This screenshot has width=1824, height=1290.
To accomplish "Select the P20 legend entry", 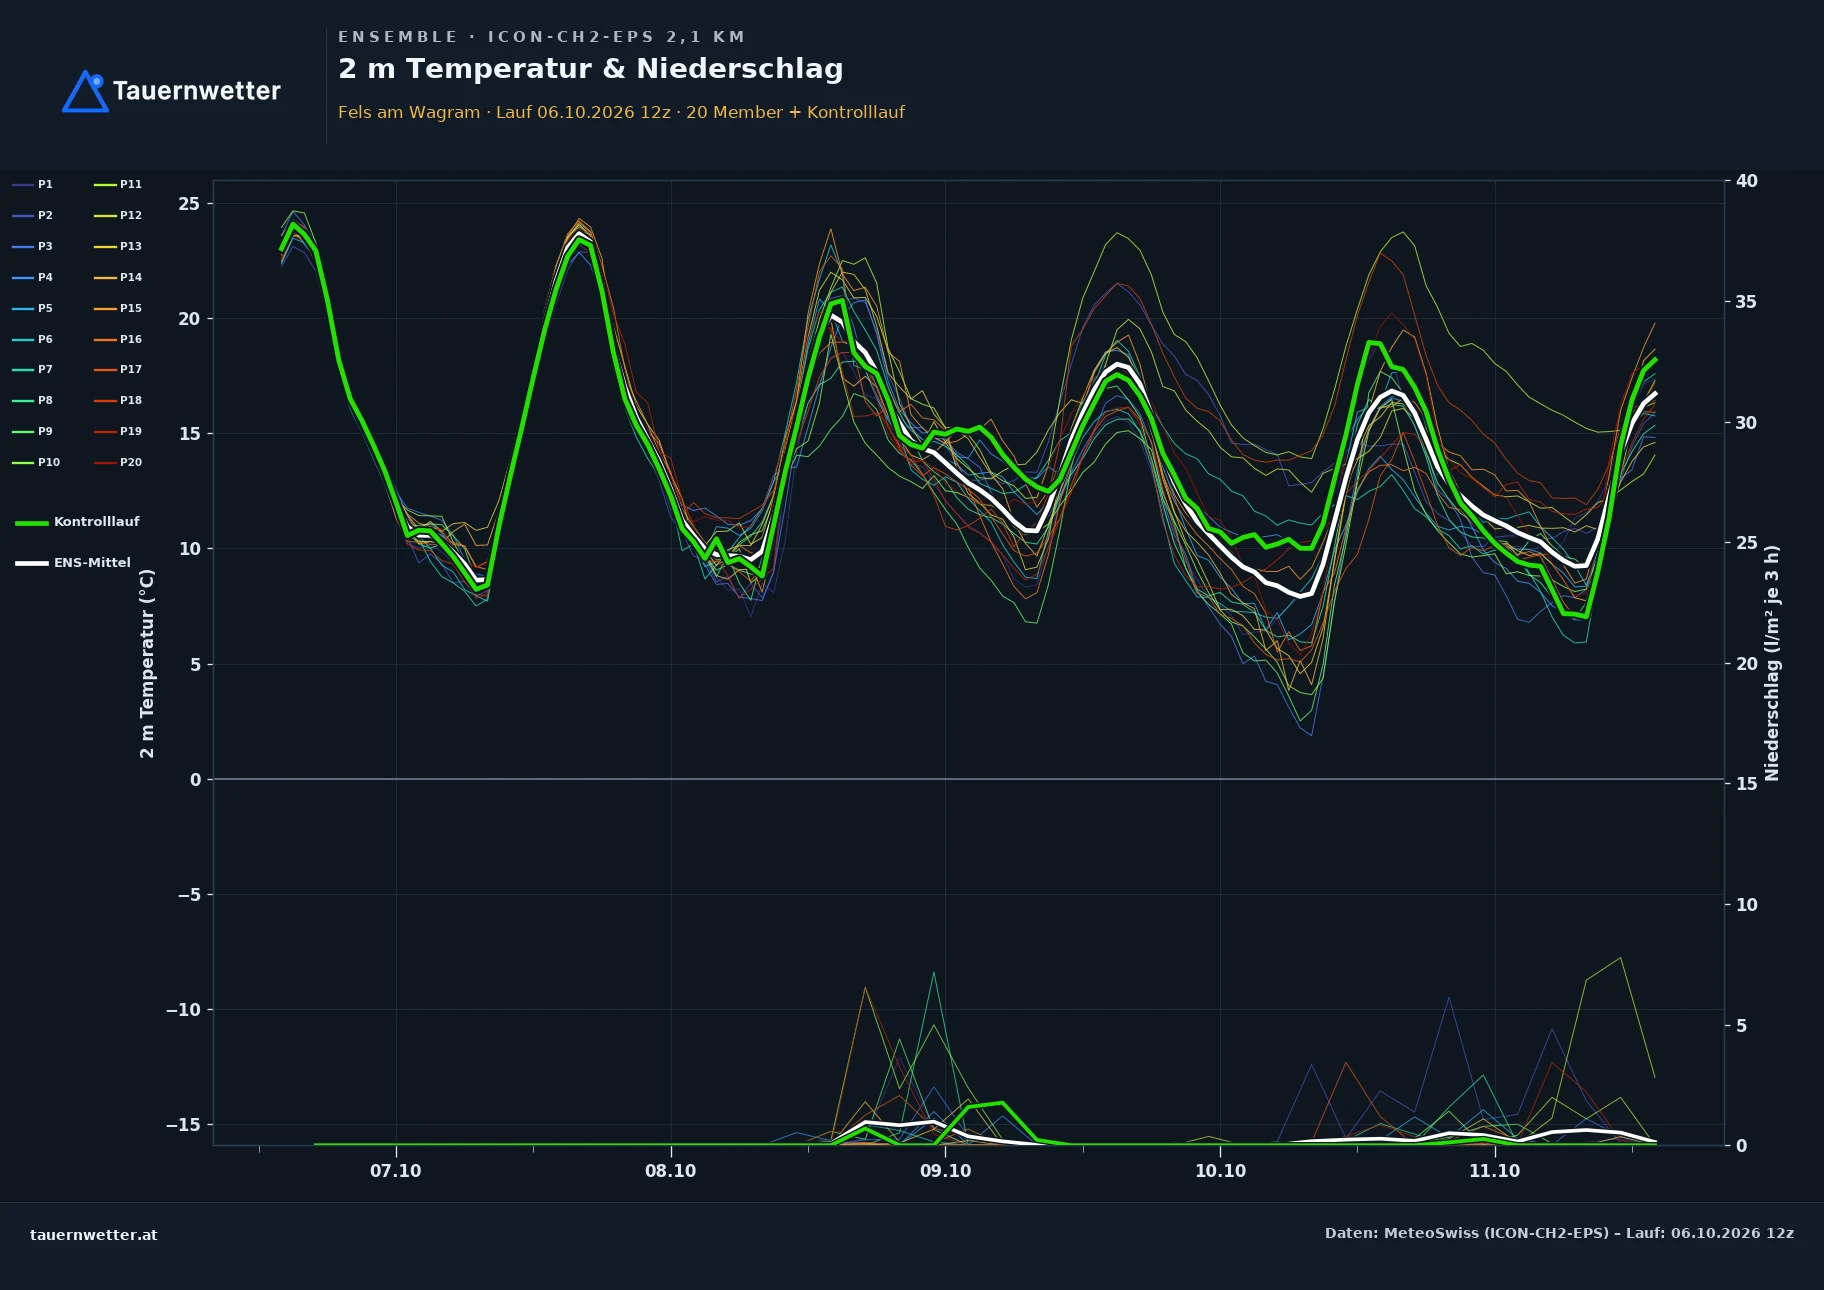I will tap(118, 462).
